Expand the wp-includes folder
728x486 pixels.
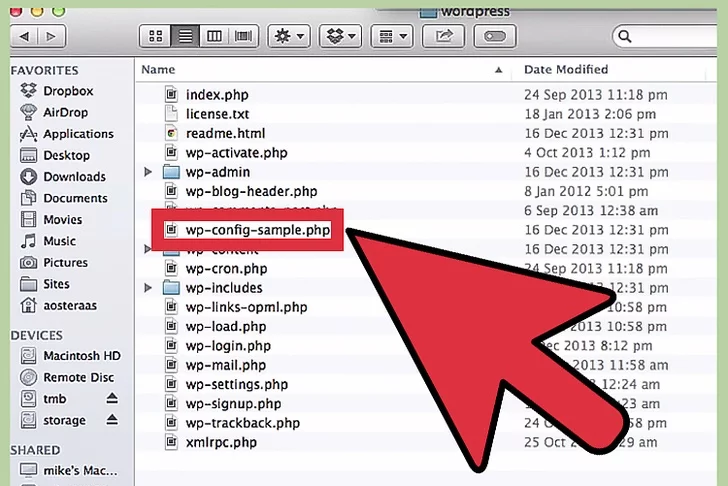click(148, 288)
